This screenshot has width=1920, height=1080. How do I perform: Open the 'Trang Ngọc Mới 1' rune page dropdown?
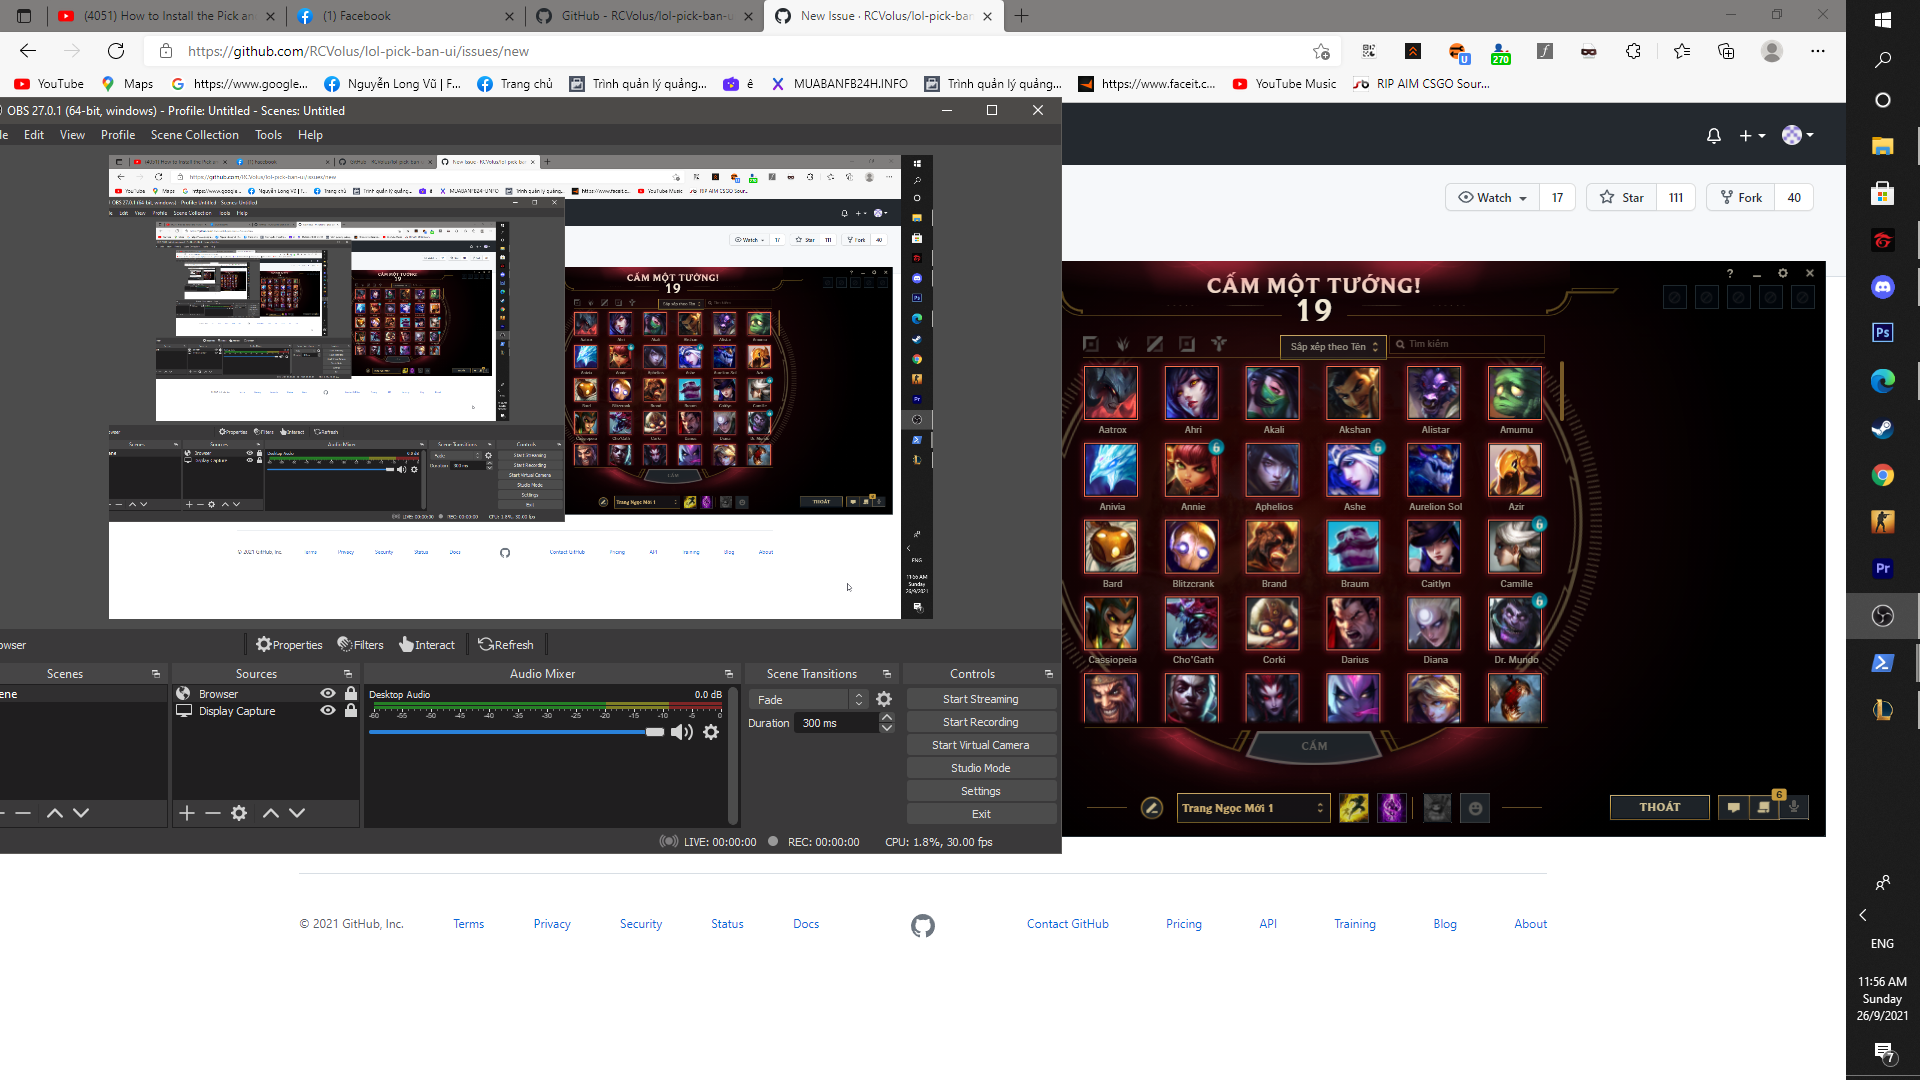(1253, 807)
